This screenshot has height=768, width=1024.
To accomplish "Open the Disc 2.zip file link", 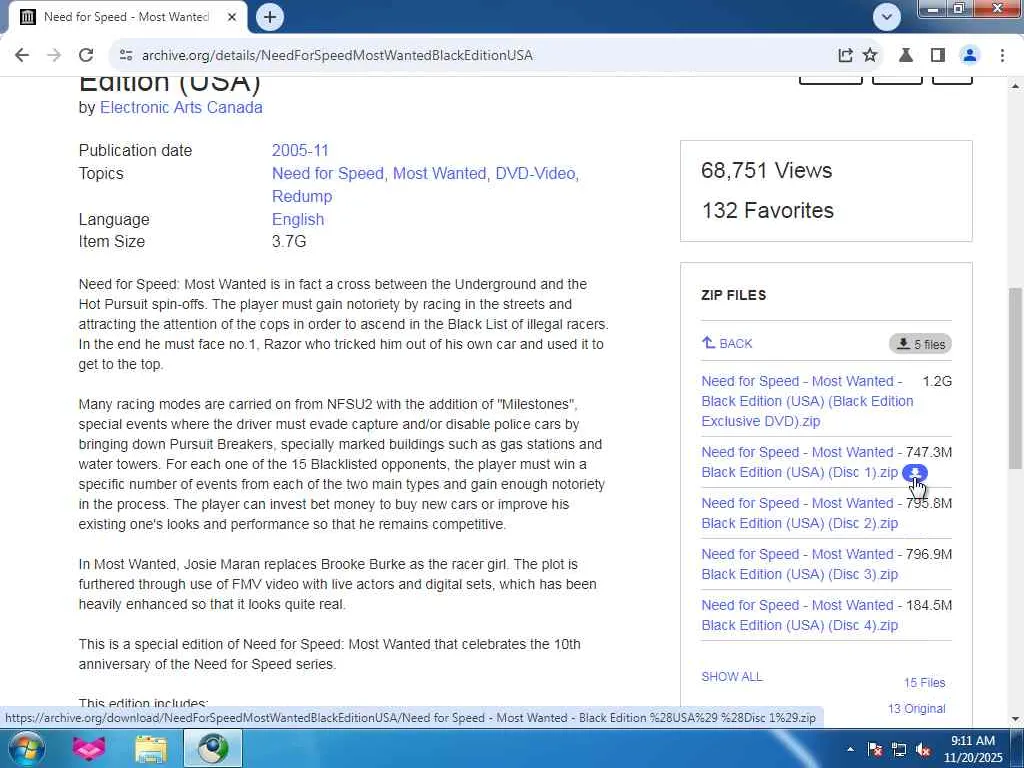I will pyautogui.click(x=800, y=513).
